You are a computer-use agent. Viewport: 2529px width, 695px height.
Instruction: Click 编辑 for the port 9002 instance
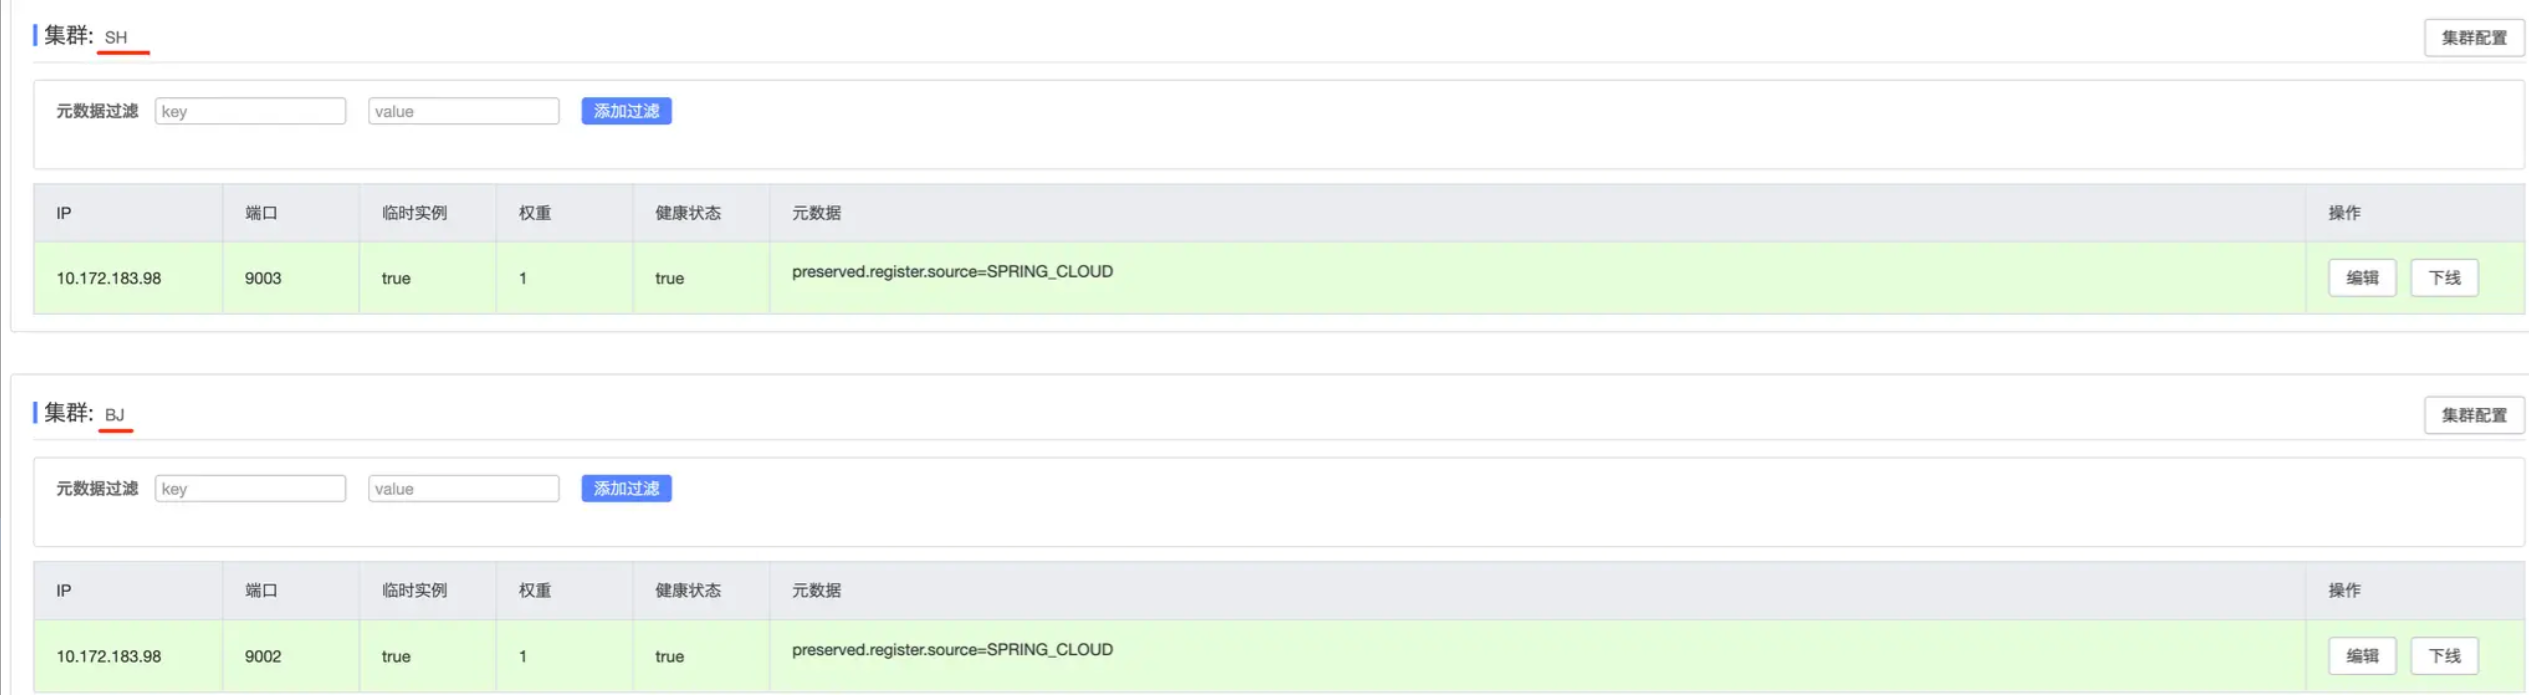pyautogui.click(x=2361, y=656)
